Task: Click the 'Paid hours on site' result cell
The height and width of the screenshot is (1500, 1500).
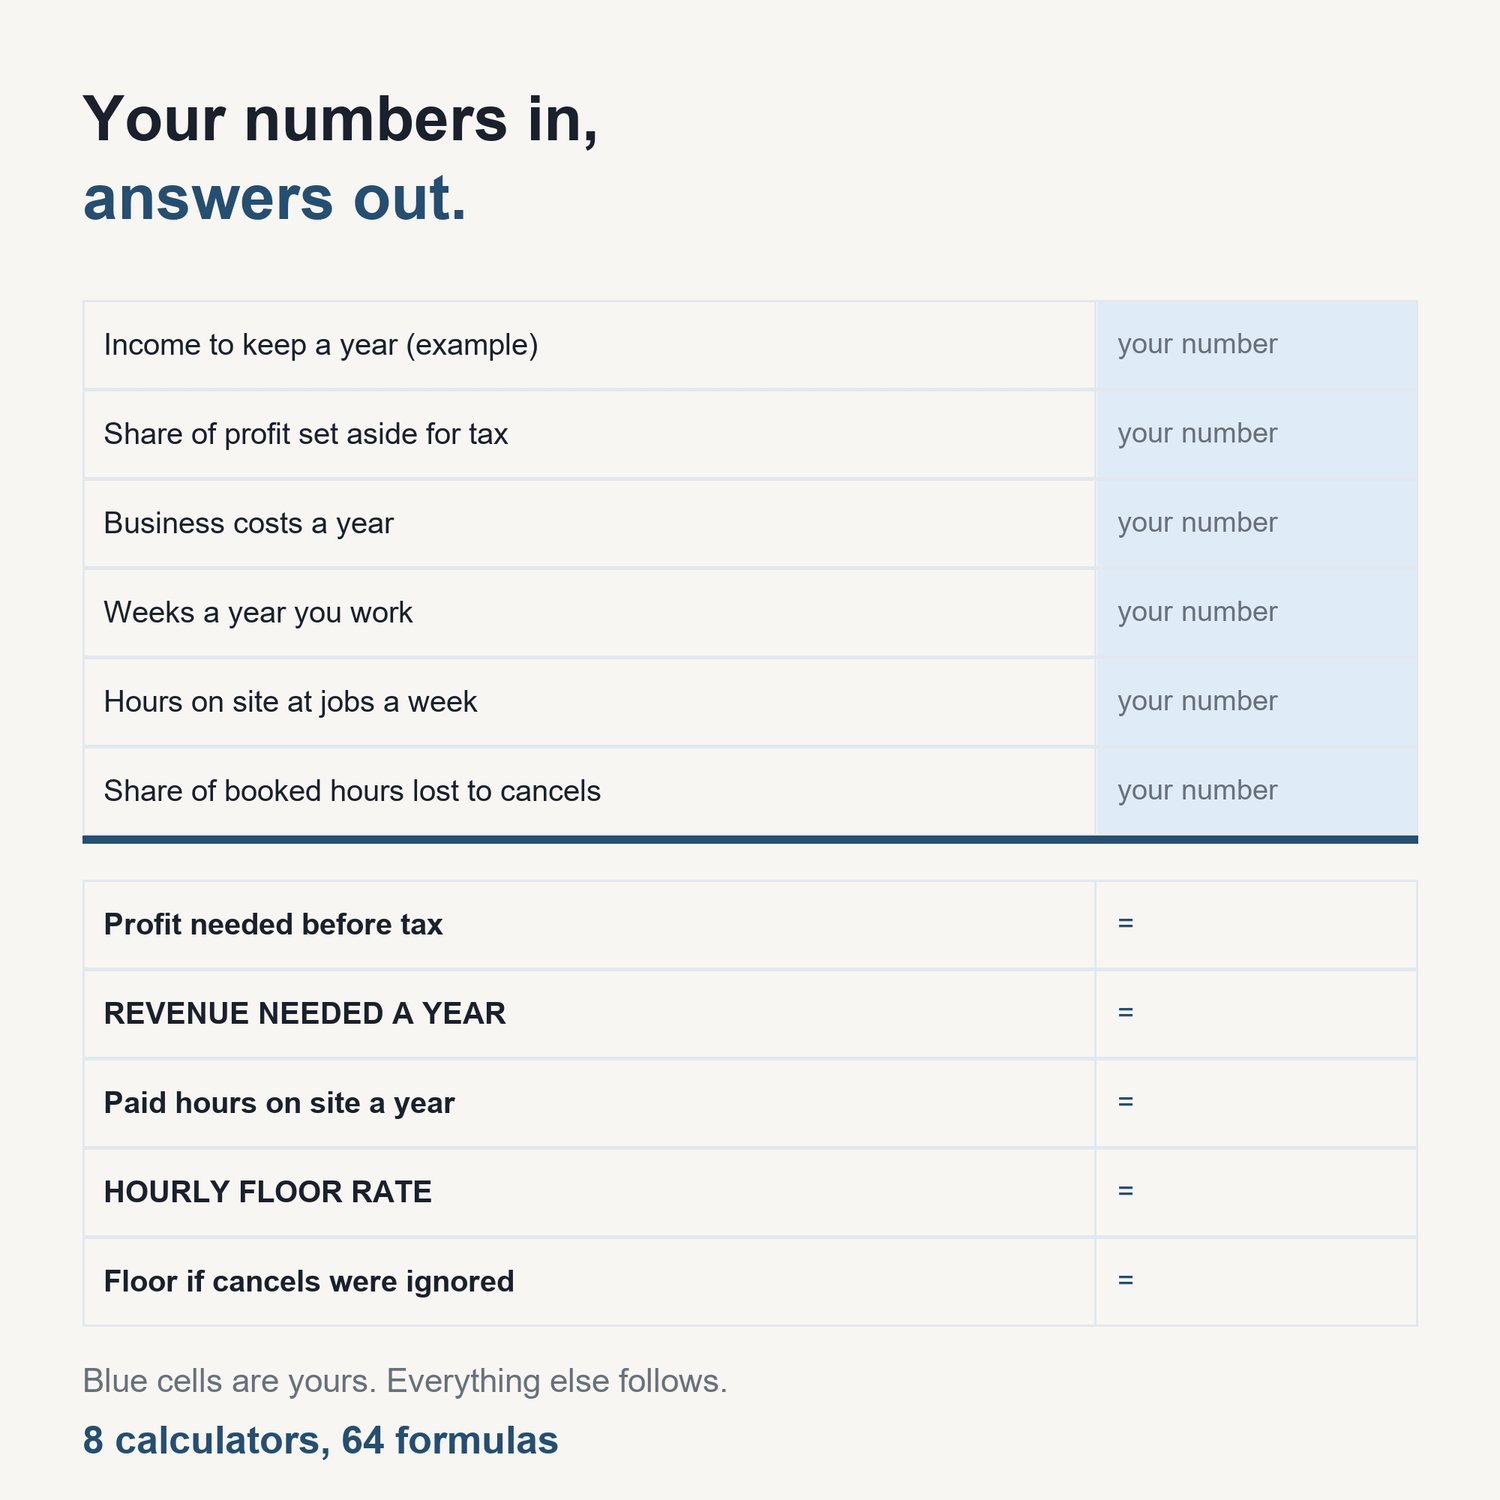Action: [x=1256, y=1103]
